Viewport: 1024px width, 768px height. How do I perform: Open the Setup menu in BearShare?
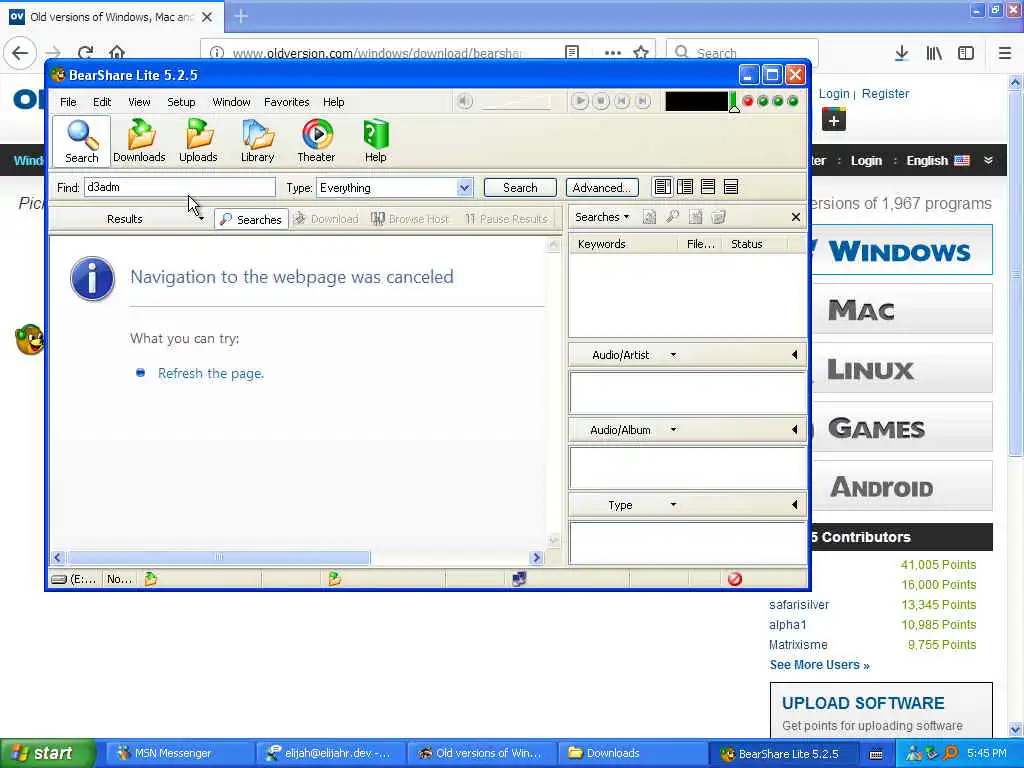pyautogui.click(x=181, y=102)
